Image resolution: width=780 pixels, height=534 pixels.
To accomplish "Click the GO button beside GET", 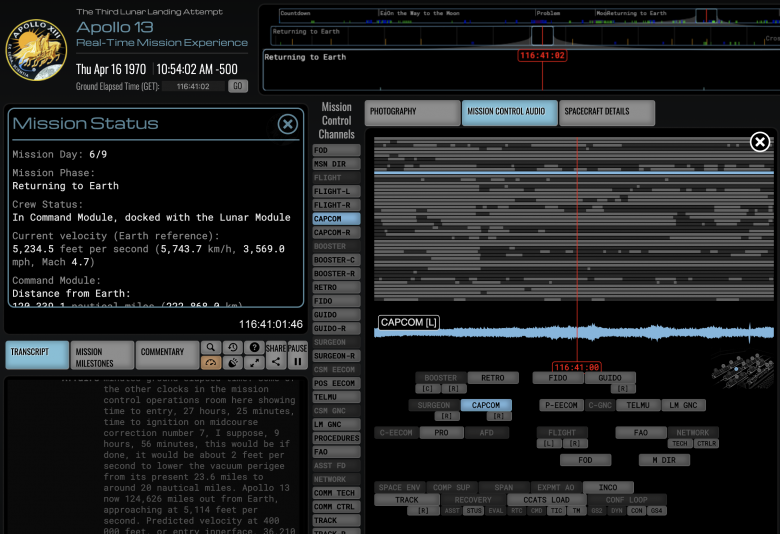I will coord(238,86).
